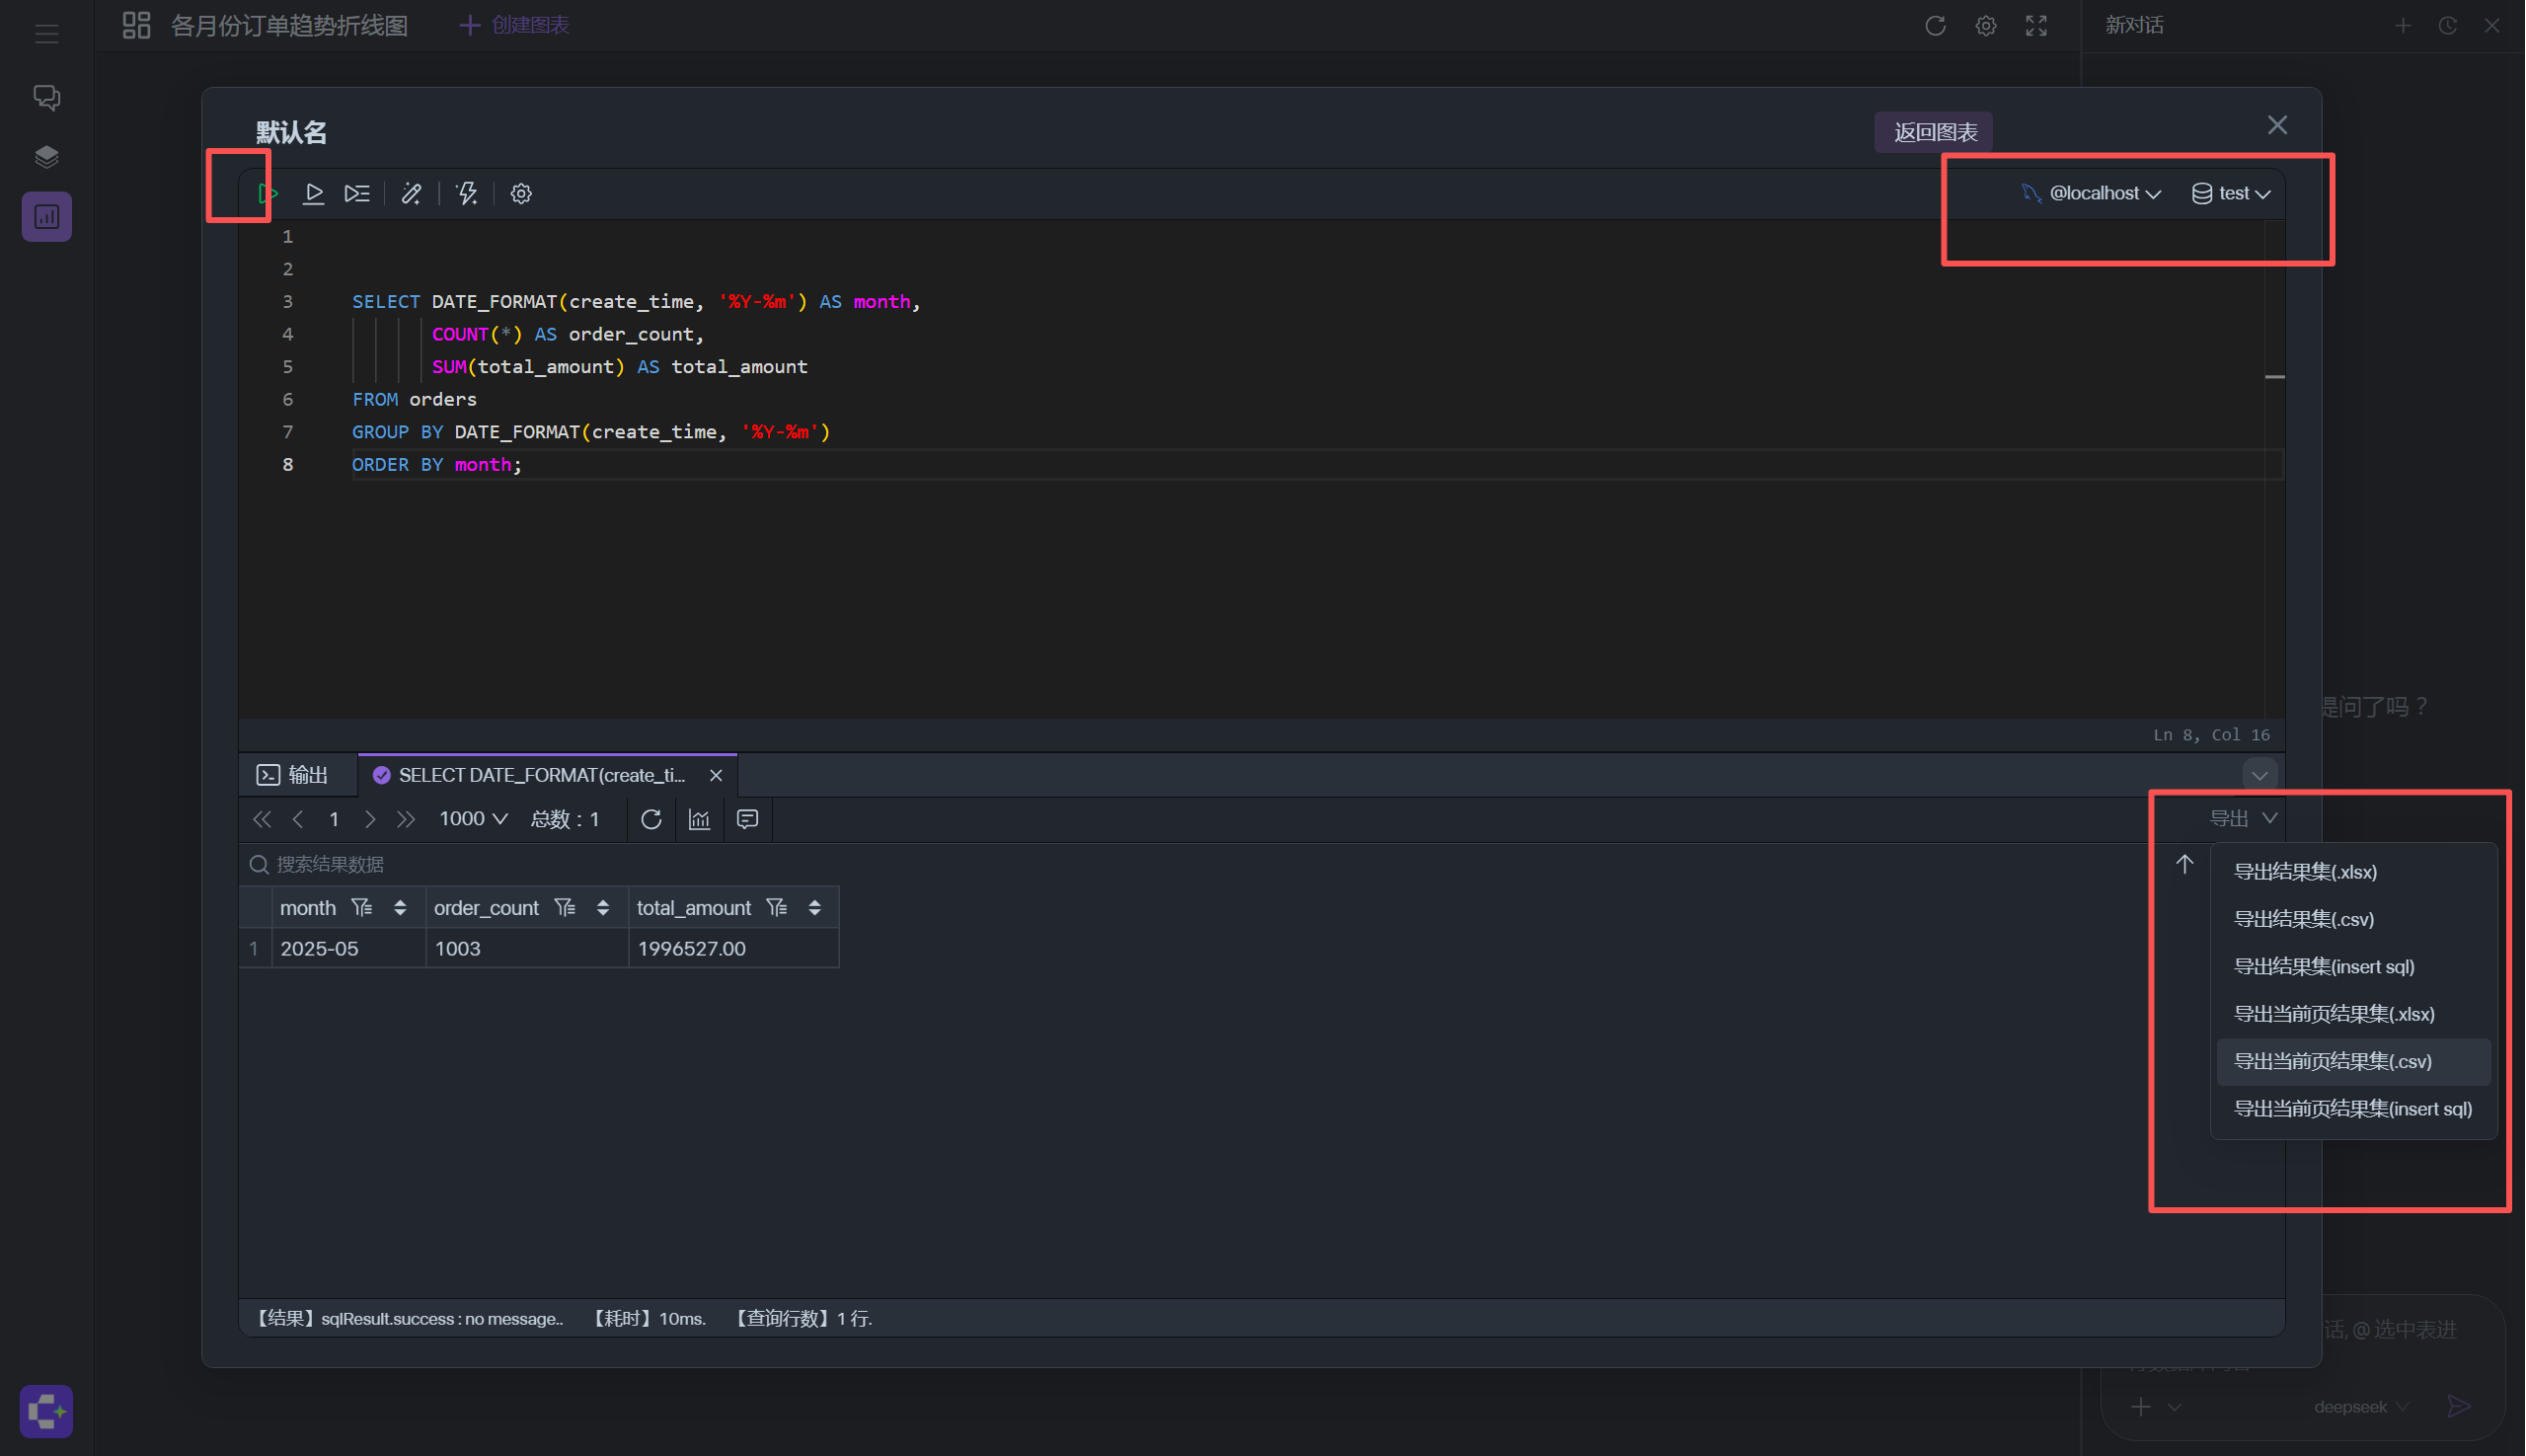This screenshot has height=1456, width=2526.
Task: Choose 导出当前页结果集(insert sql)
Action: [2354, 1109]
